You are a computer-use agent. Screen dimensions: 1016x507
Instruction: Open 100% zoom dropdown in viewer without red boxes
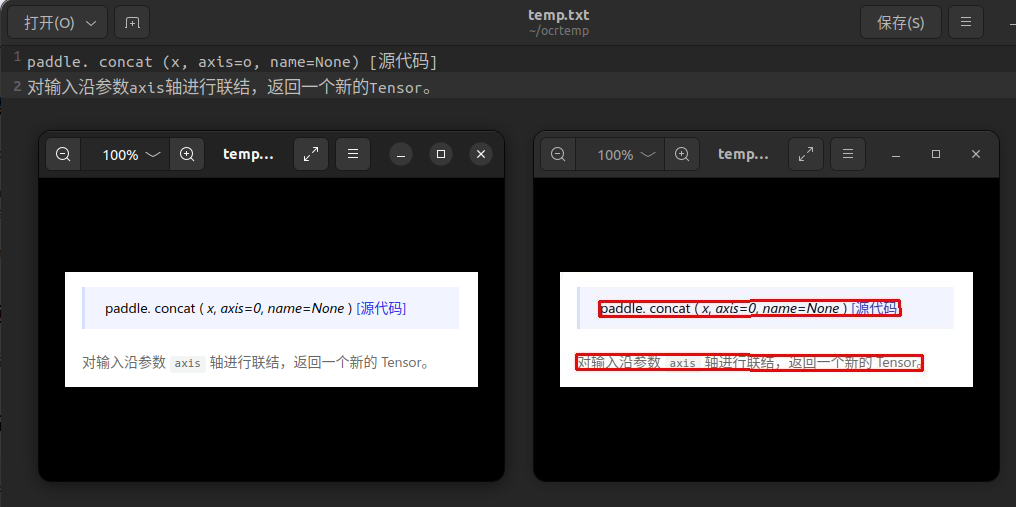coord(131,154)
